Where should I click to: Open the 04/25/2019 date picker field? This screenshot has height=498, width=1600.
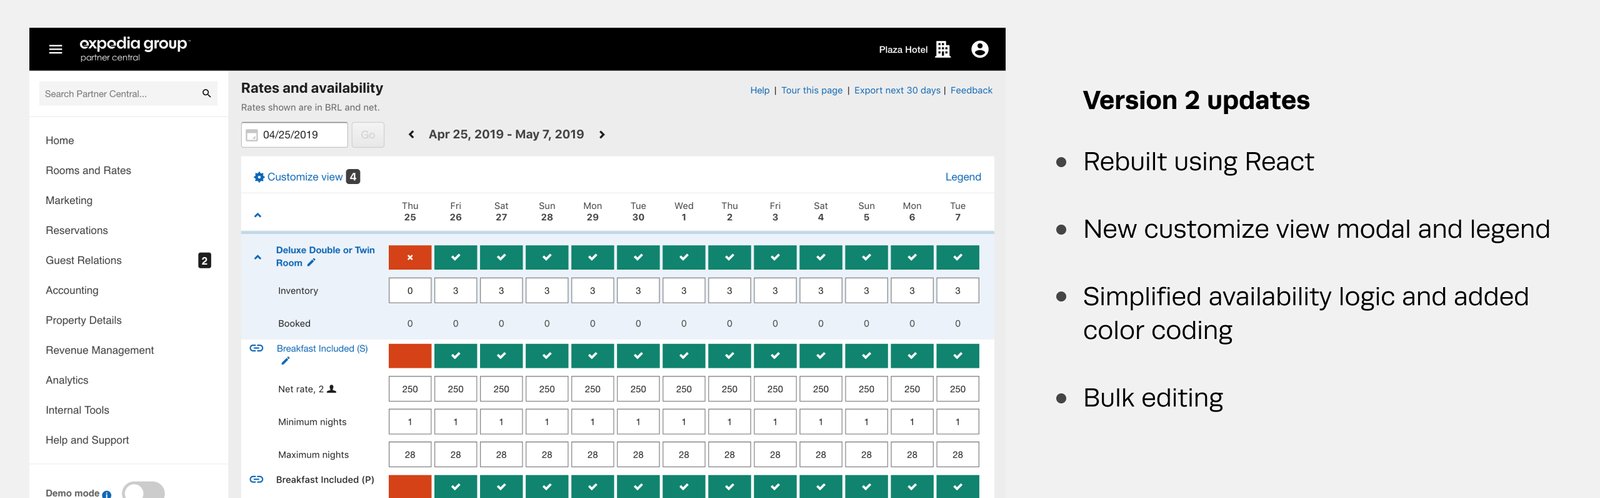(295, 135)
